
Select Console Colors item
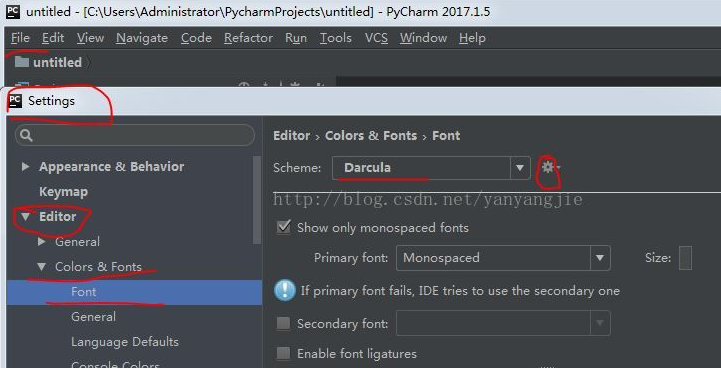click(x=115, y=364)
